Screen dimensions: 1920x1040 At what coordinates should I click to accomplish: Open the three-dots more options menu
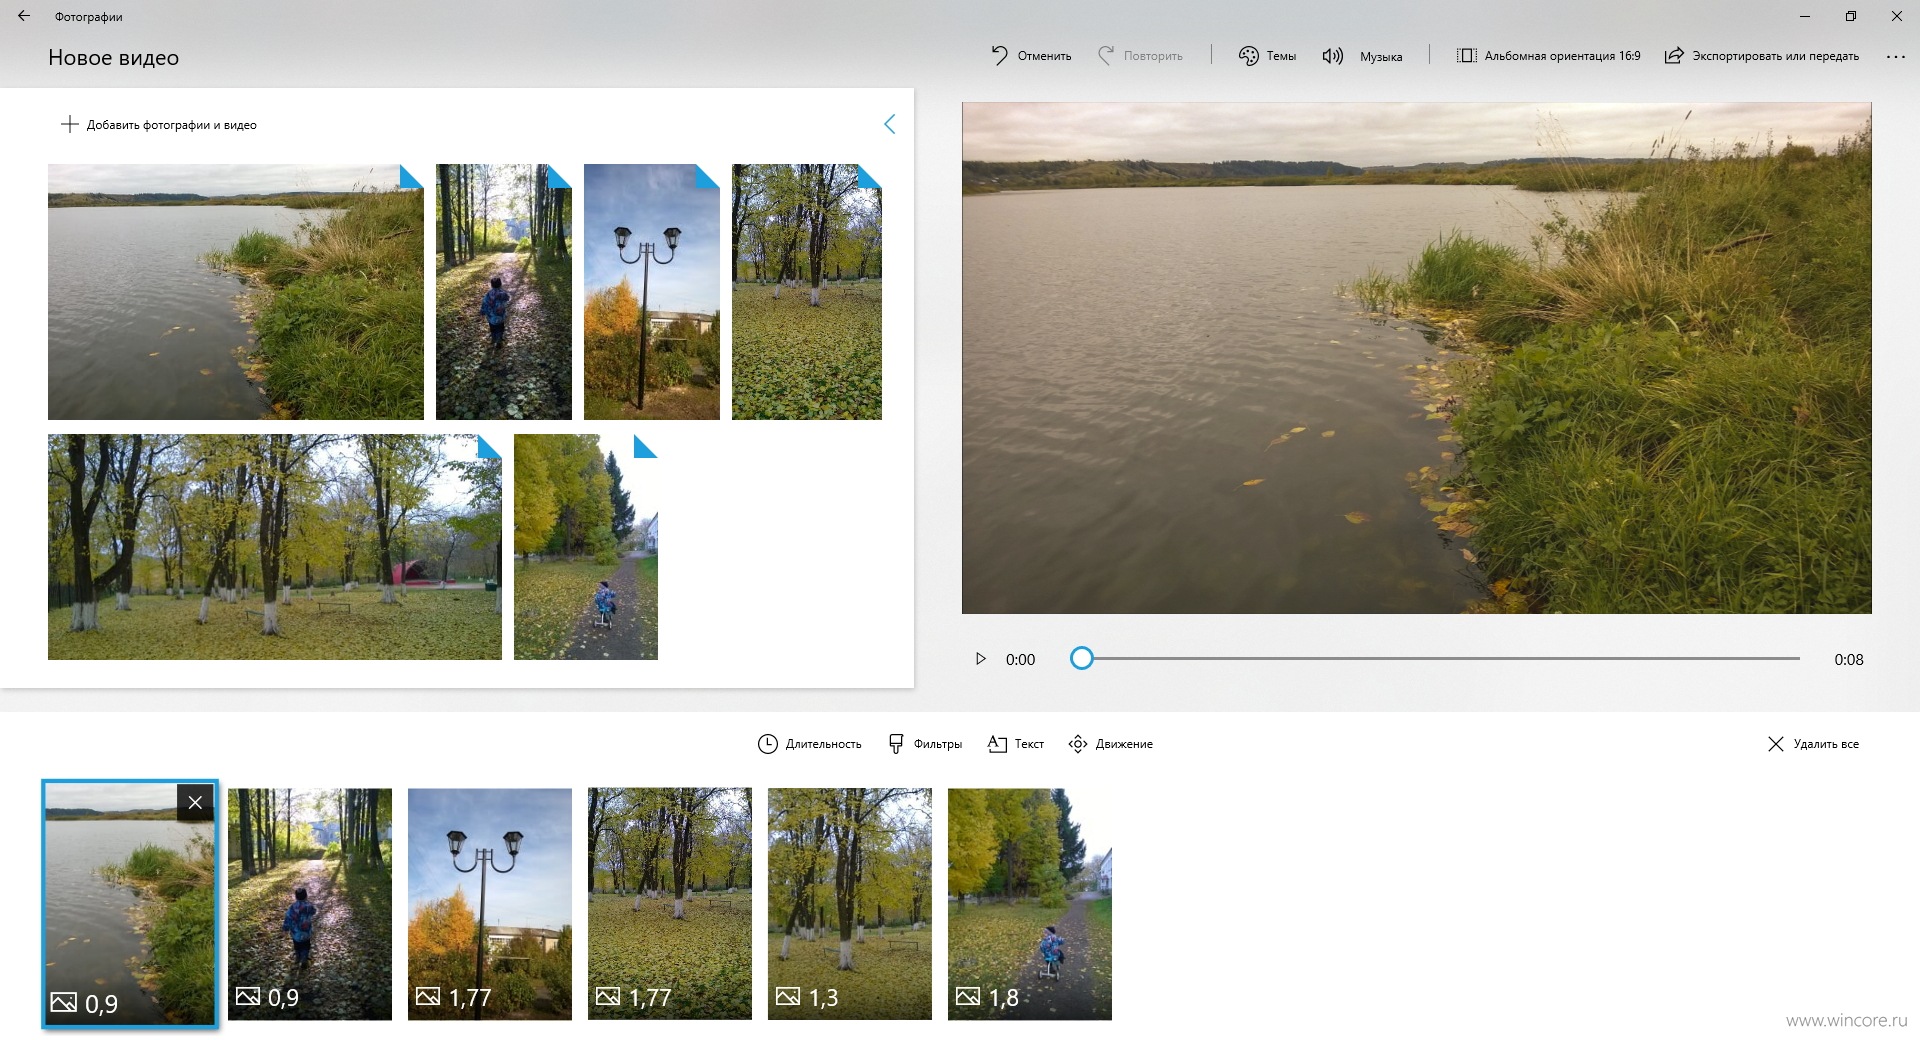click(x=1895, y=57)
